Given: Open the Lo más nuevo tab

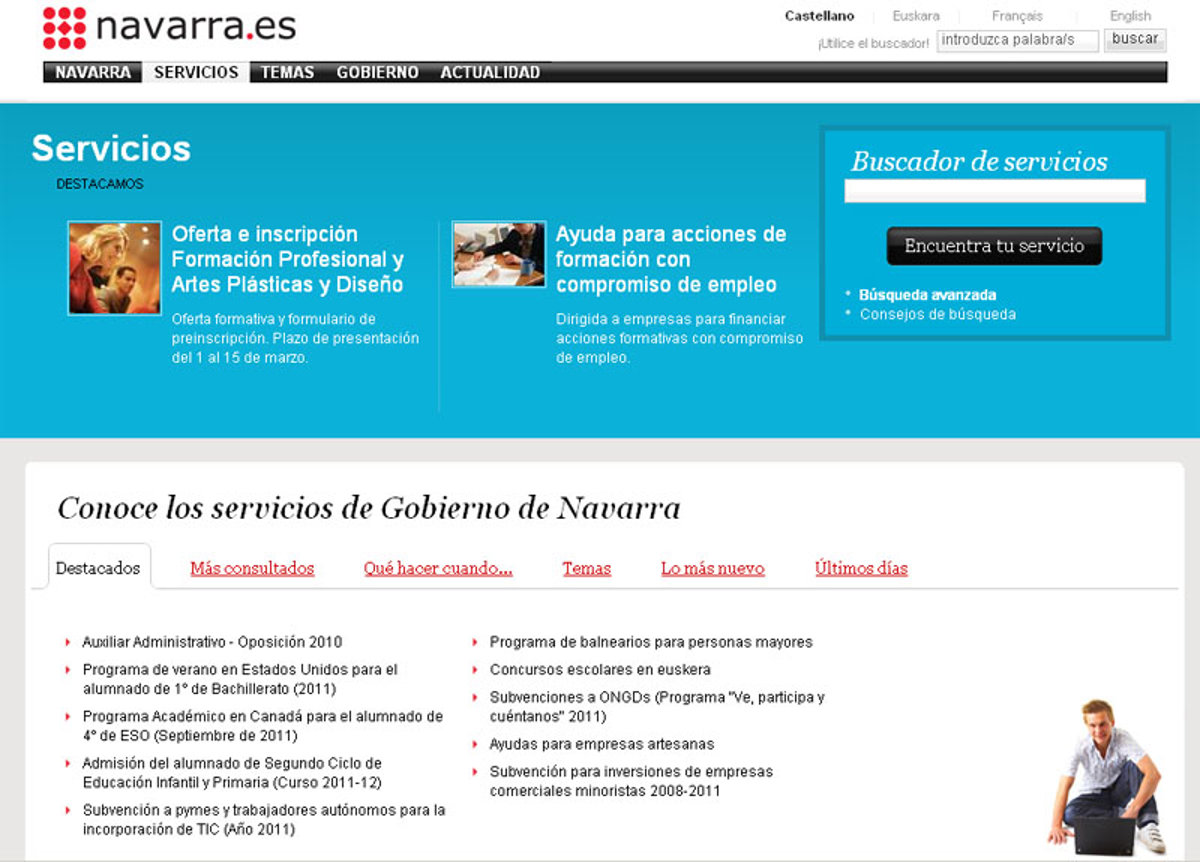Looking at the screenshot, I should pos(712,568).
